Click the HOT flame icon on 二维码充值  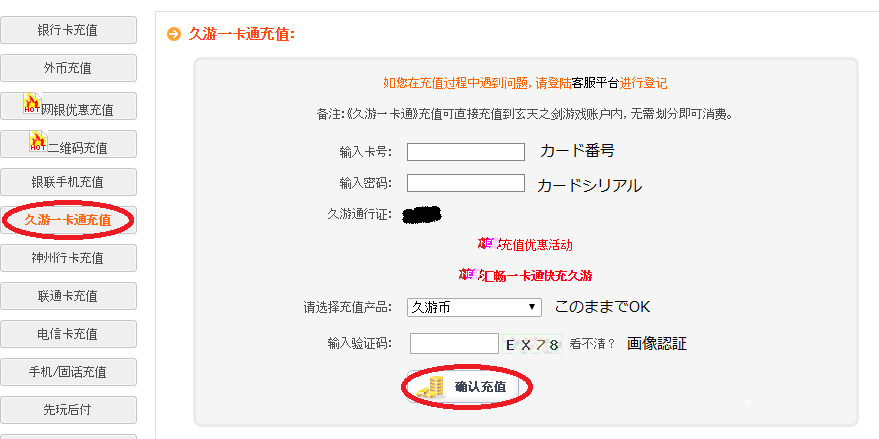[x=38, y=142]
